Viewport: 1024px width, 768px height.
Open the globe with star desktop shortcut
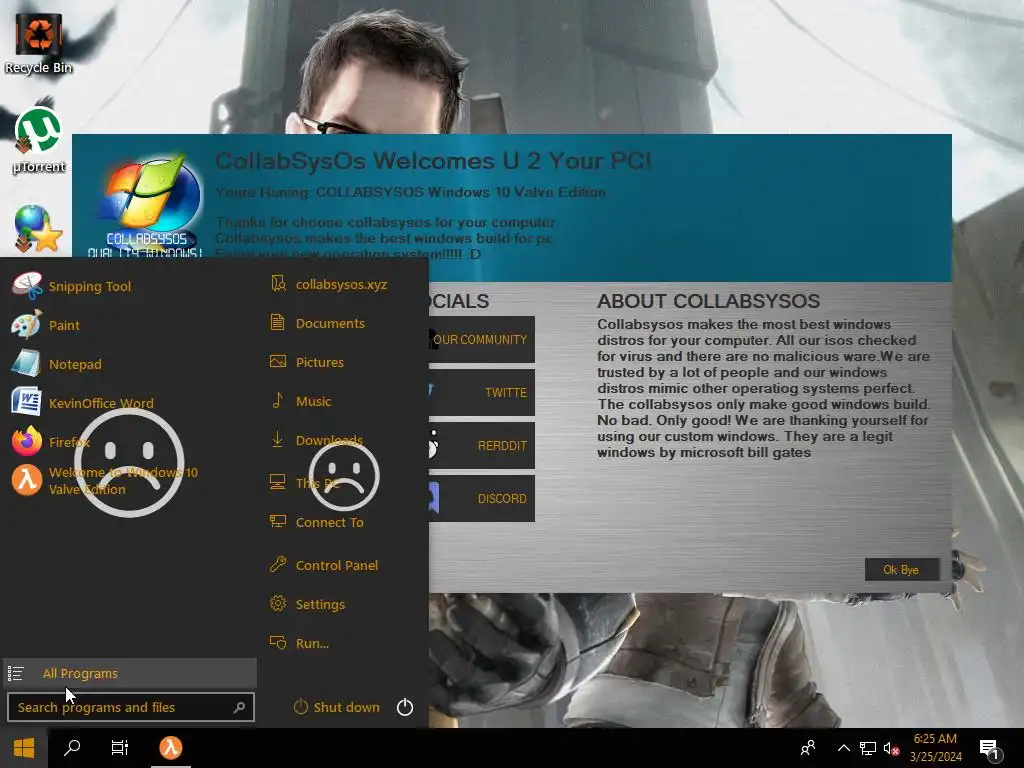(x=39, y=229)
